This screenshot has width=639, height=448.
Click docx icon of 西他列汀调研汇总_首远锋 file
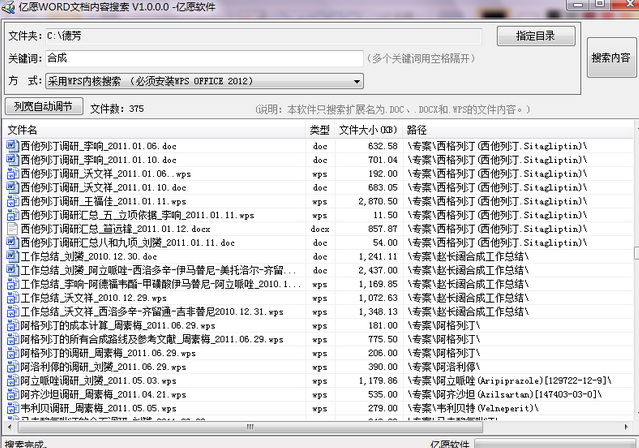click(x=13, y=229)
